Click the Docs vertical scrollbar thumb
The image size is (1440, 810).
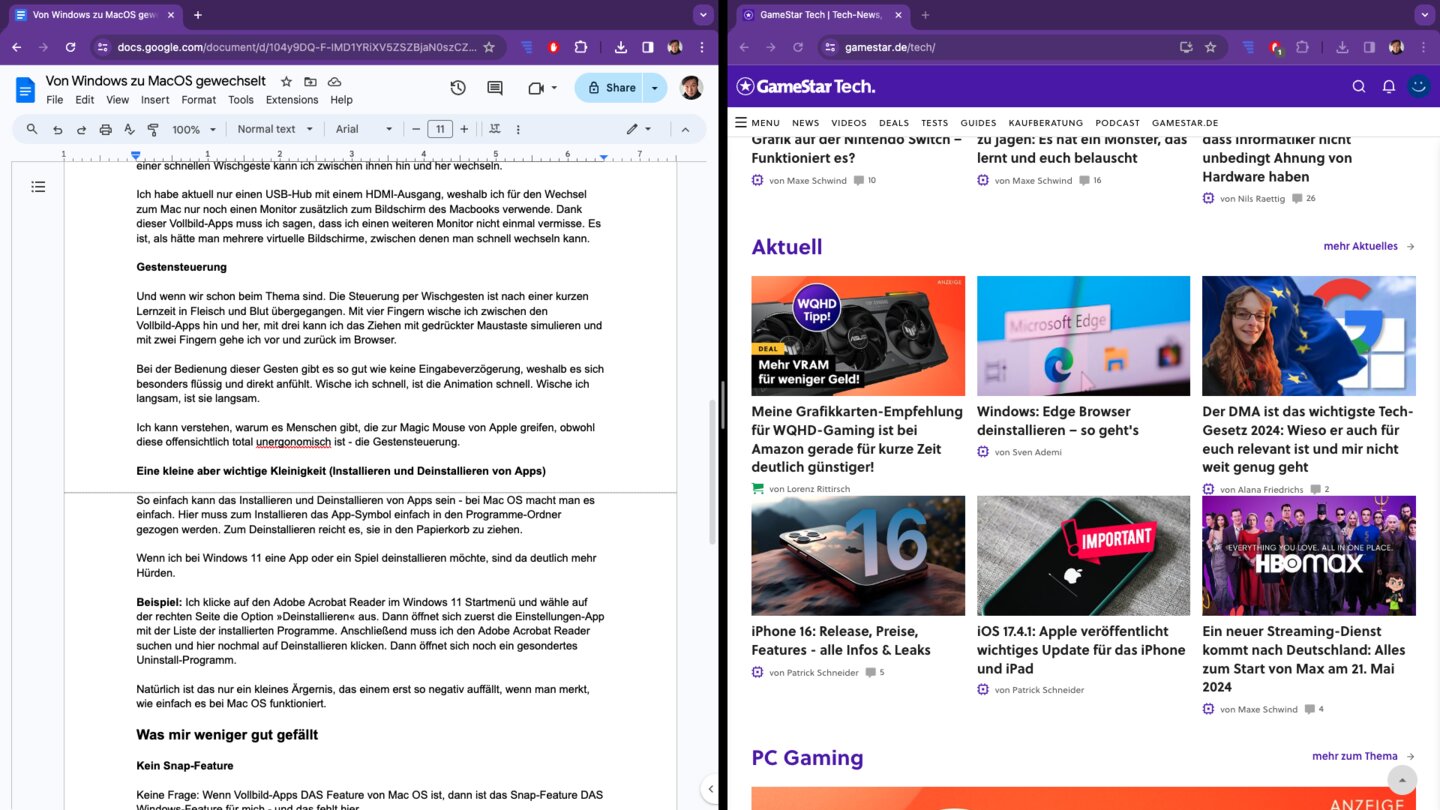point(712,470)
